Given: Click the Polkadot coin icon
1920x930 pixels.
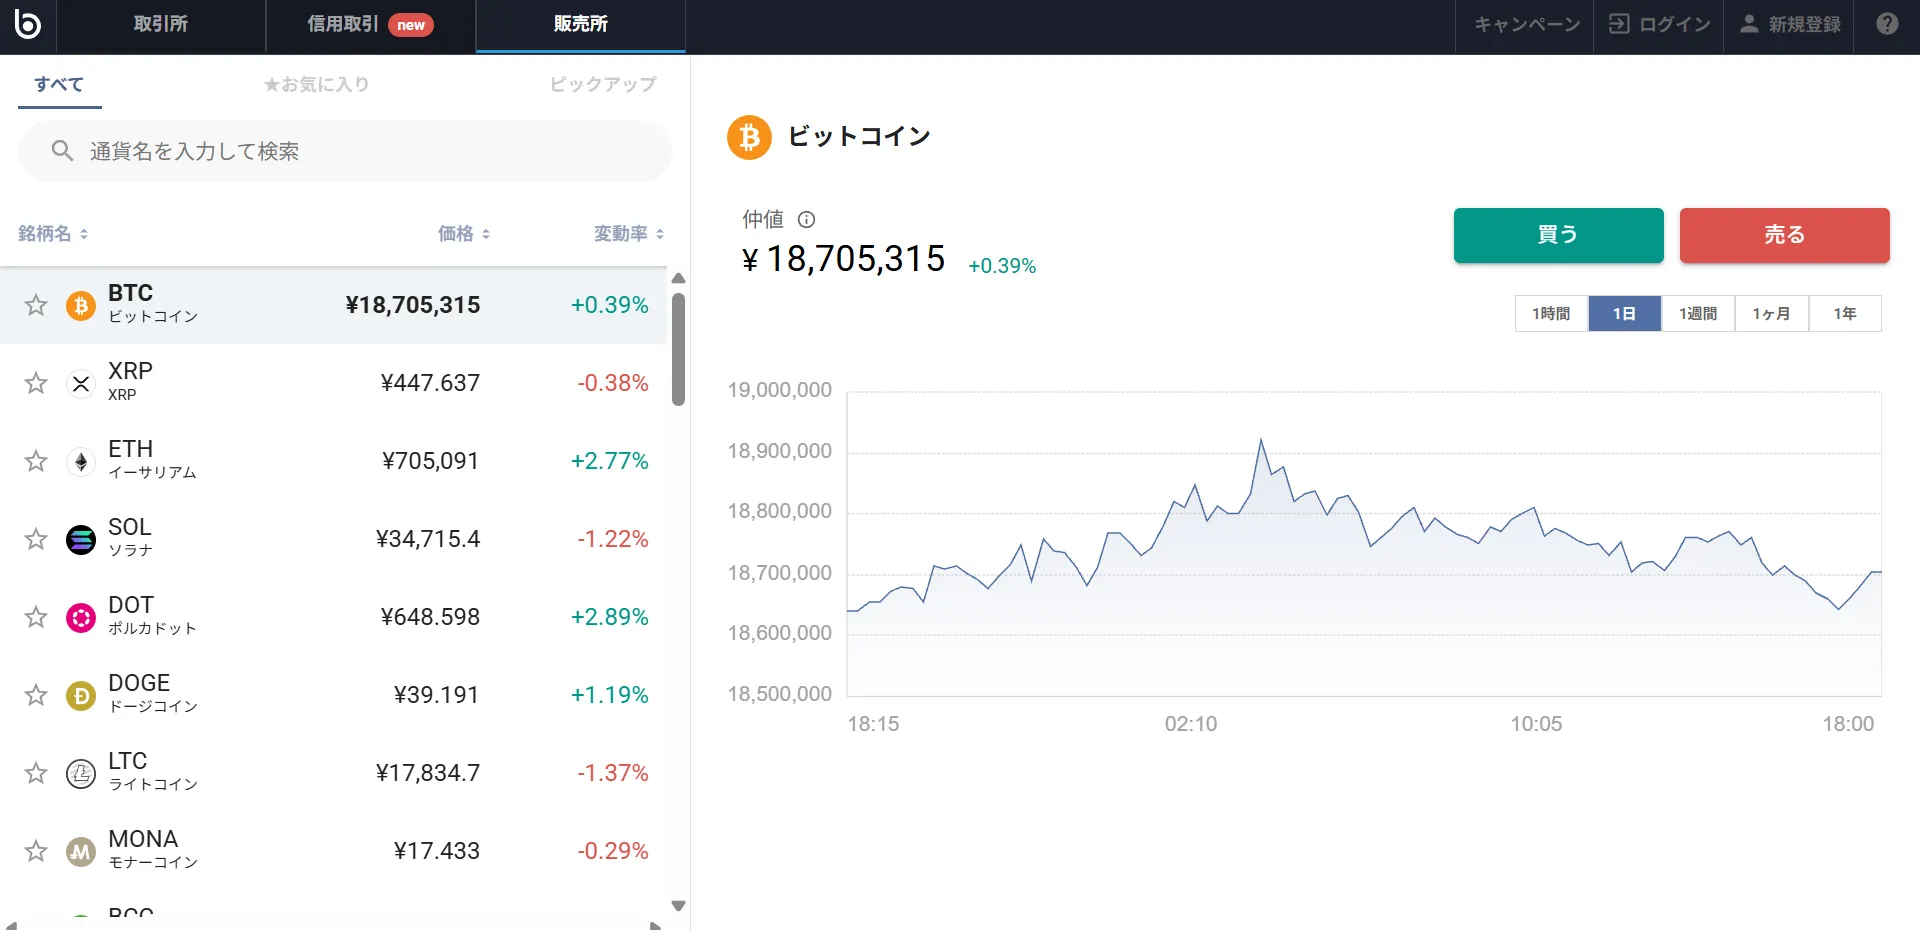Looking at the screenshot, I should pos(81,617).
